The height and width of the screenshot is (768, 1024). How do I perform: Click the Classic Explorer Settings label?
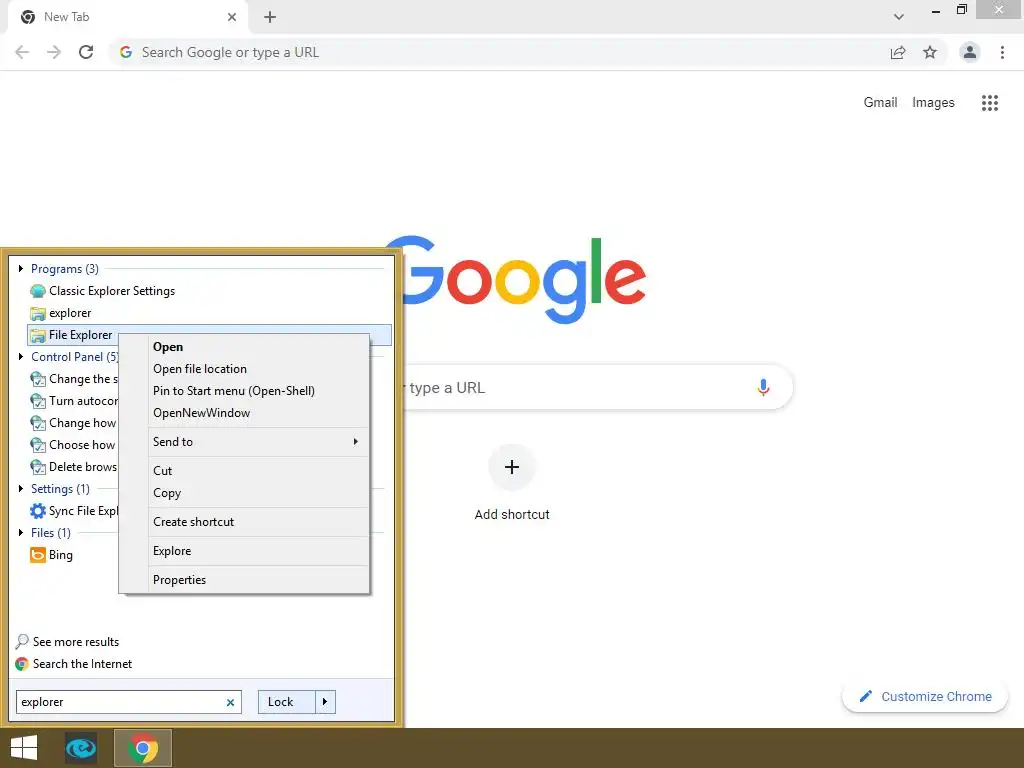point(112,291)
